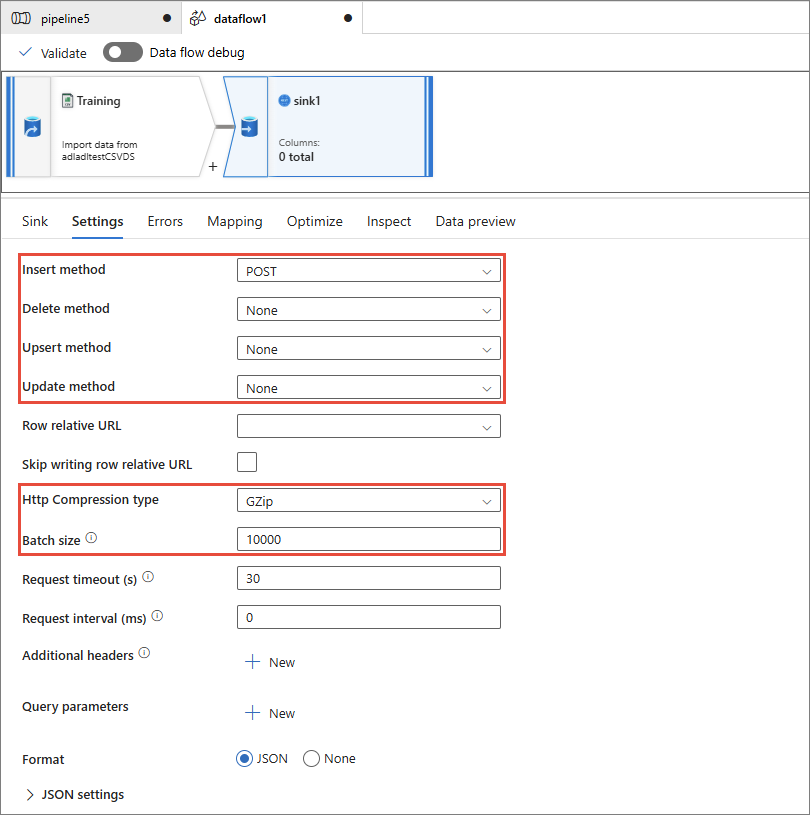Switch to the Mapping tab
Image resolution: width=810 pixels, height=815 pixels.
234,221
